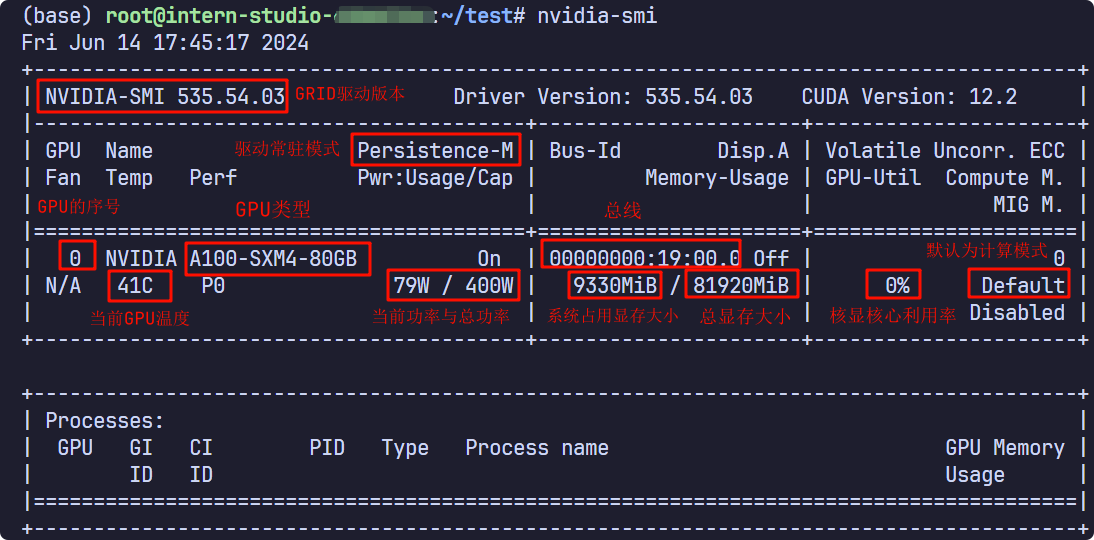This screenshot has height=540, width=1094.
Task: Click the CUDA Version: 12.2 text
Action: (909, 96)
